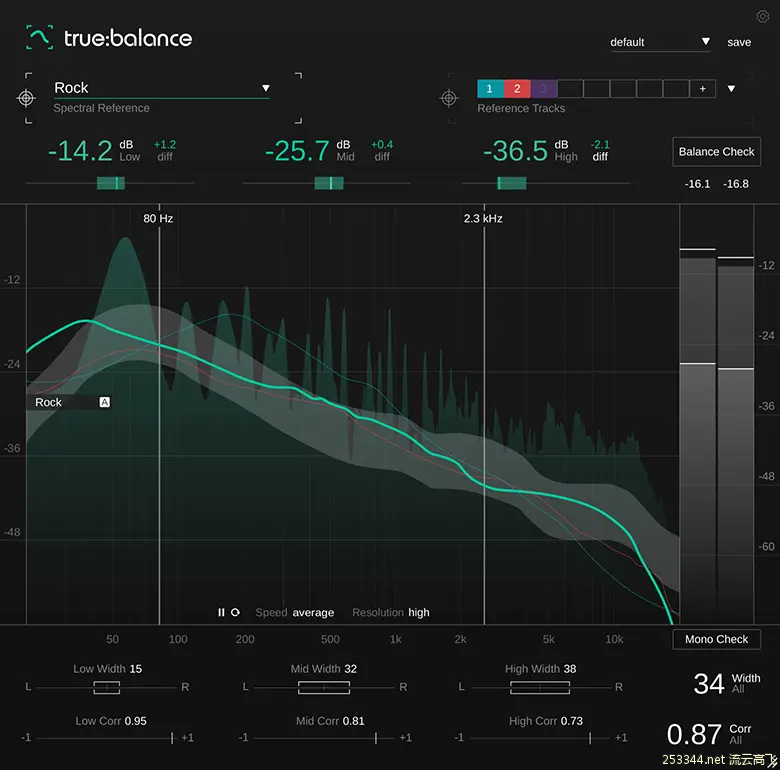Select reference track slot 2
This screenshot has height=770, width=780.
[x=517, y=89]
